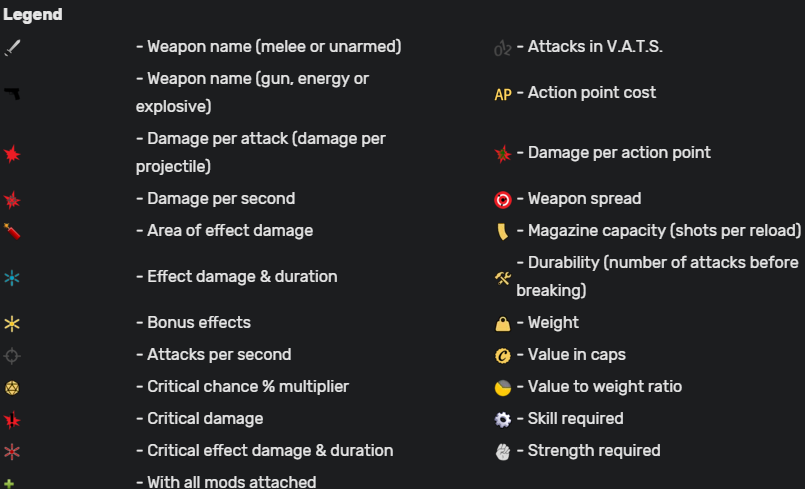Screen dimensions: 805x489
Task: Click the critical effect damage asterisk icon
Action: click(12, 451)
